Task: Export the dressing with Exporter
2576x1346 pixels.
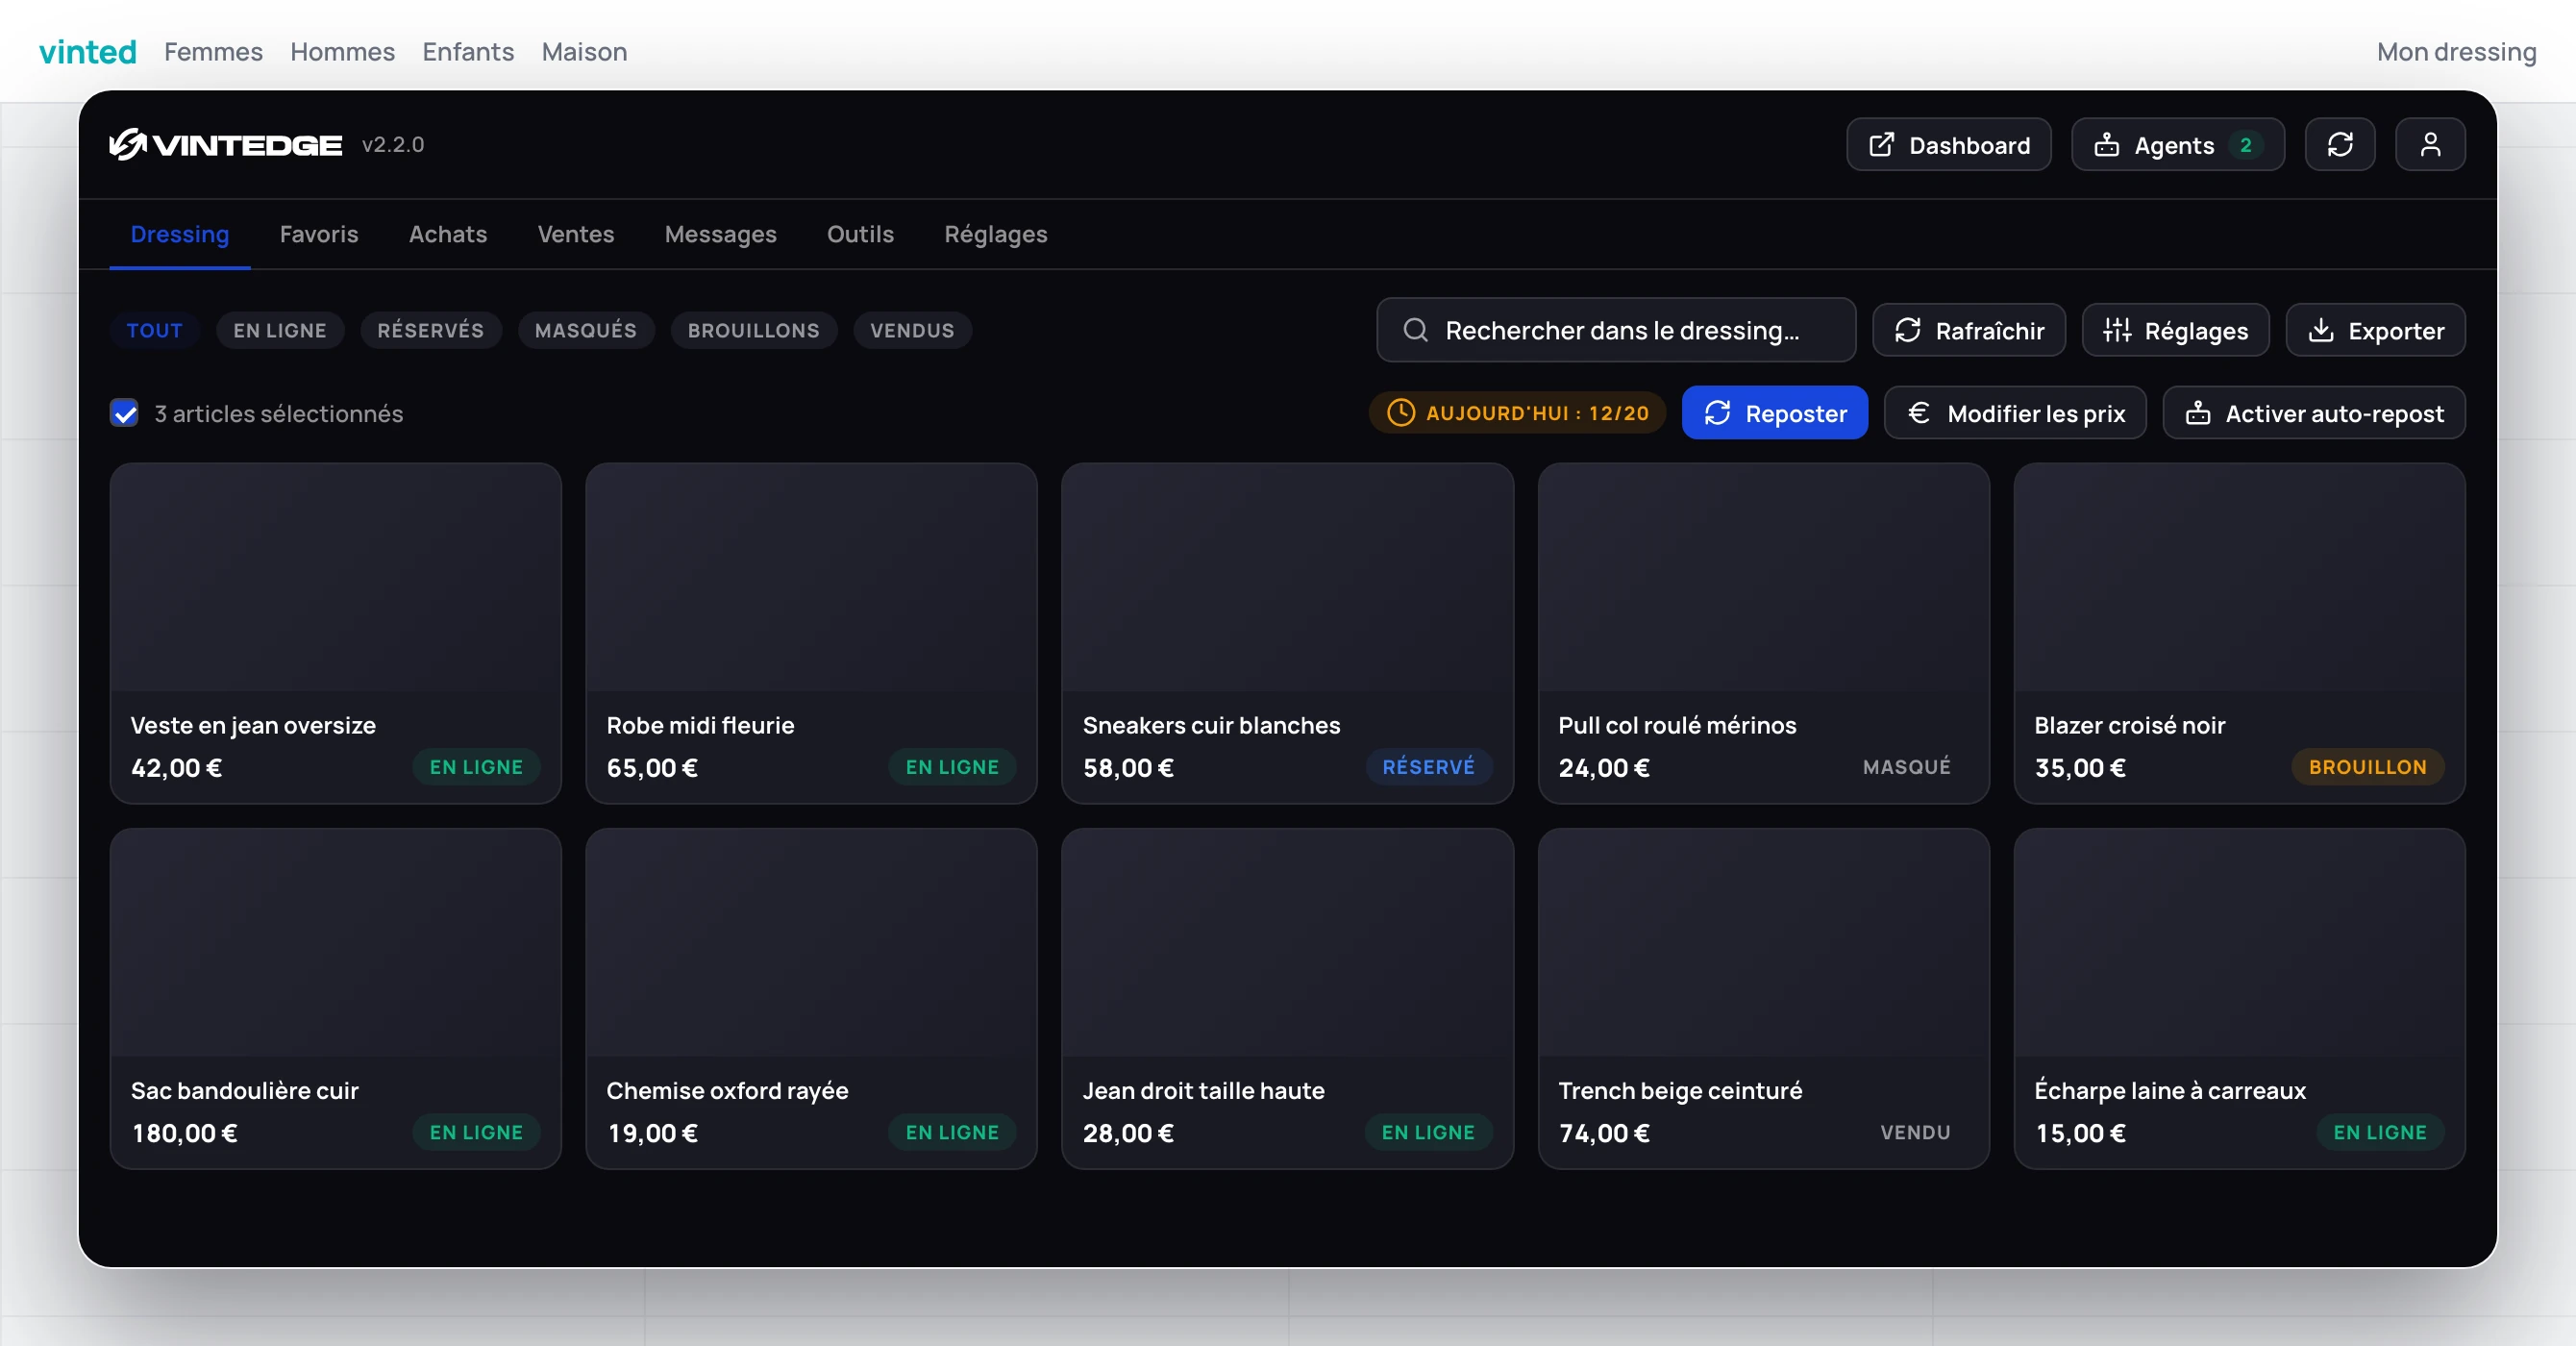Action: click(2375, 330)
